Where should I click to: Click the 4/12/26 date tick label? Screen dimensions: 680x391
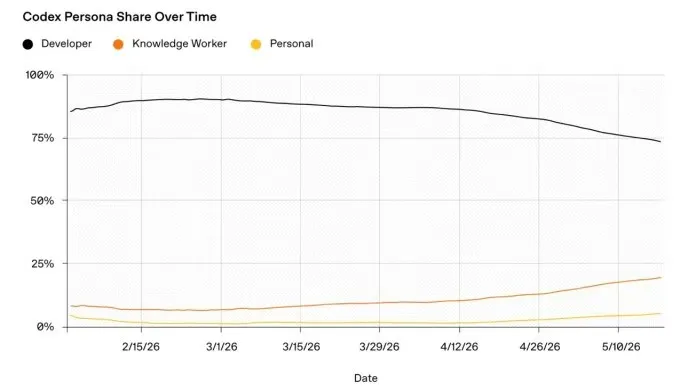(x=460, y=347)
